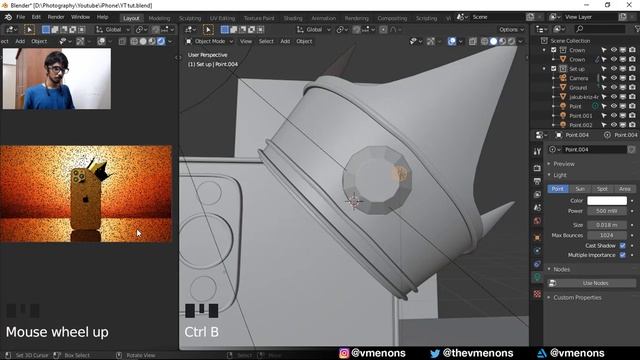
Task: Disable the Multiple Importance checkbox
Action: 622,255
